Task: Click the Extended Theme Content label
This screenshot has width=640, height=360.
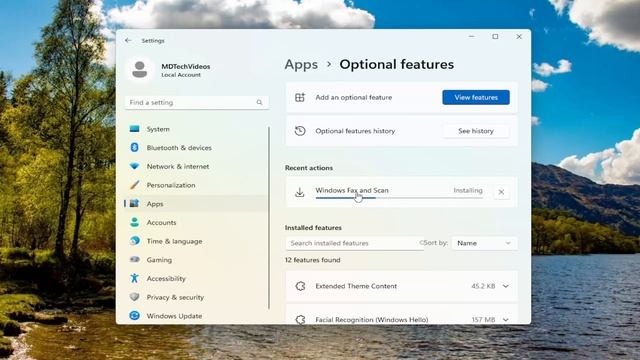Action: coord(356,286)
